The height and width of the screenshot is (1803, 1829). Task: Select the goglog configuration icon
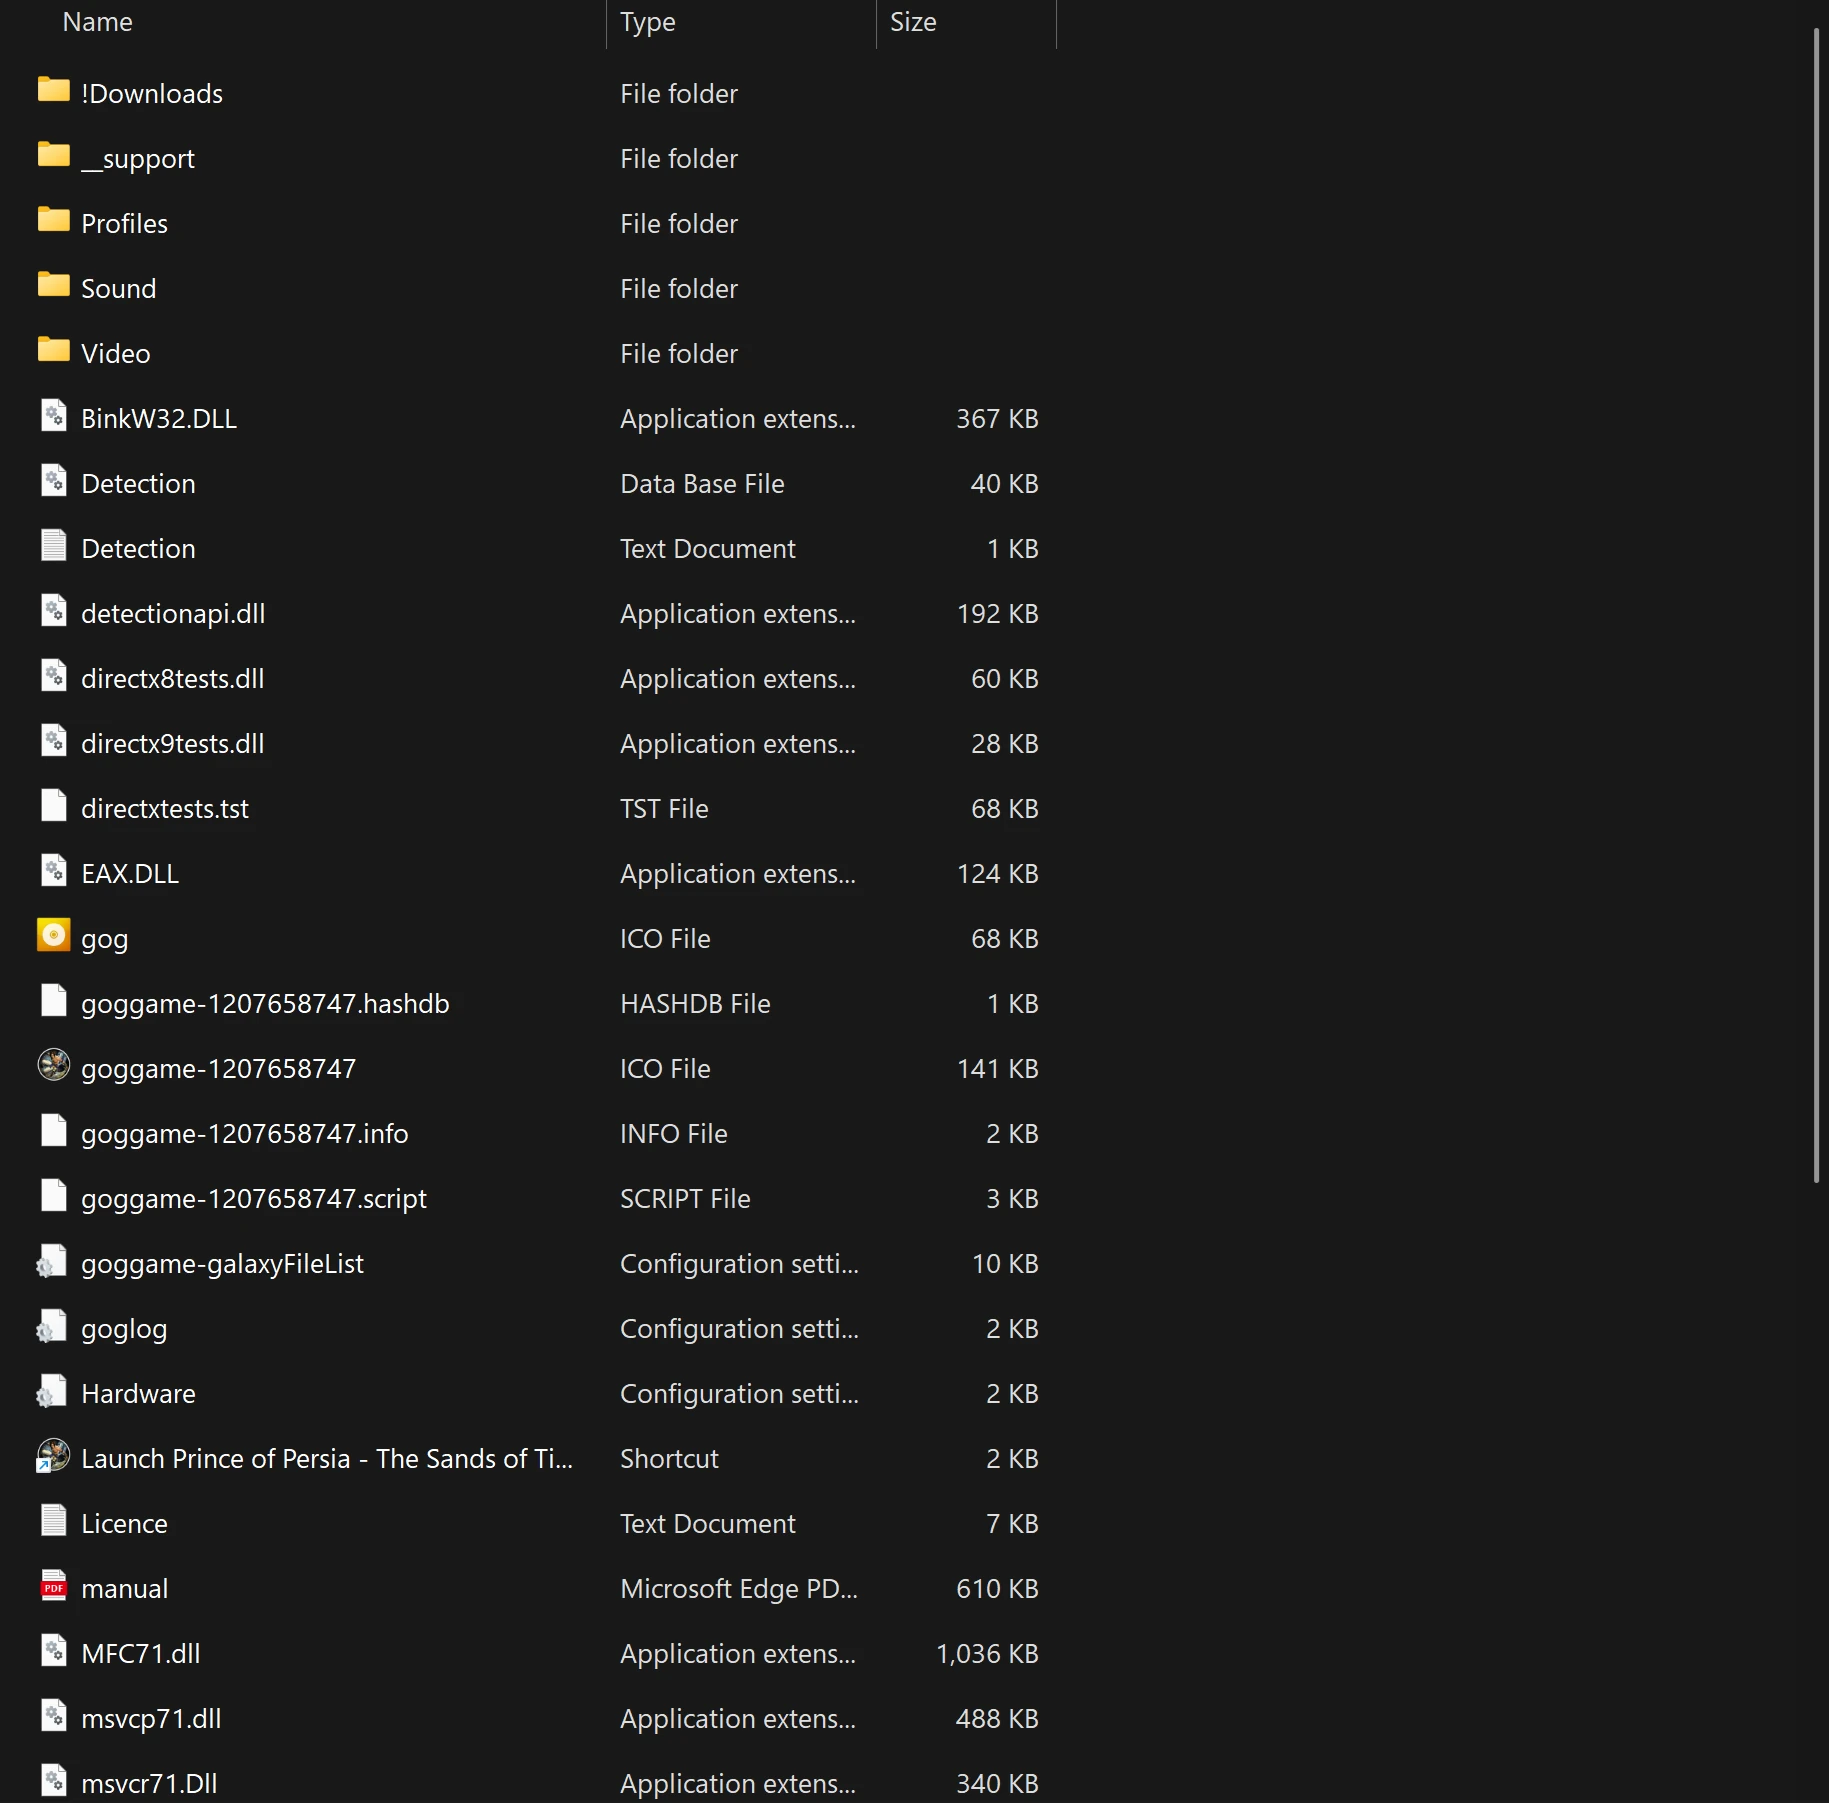pos(52,1326)
